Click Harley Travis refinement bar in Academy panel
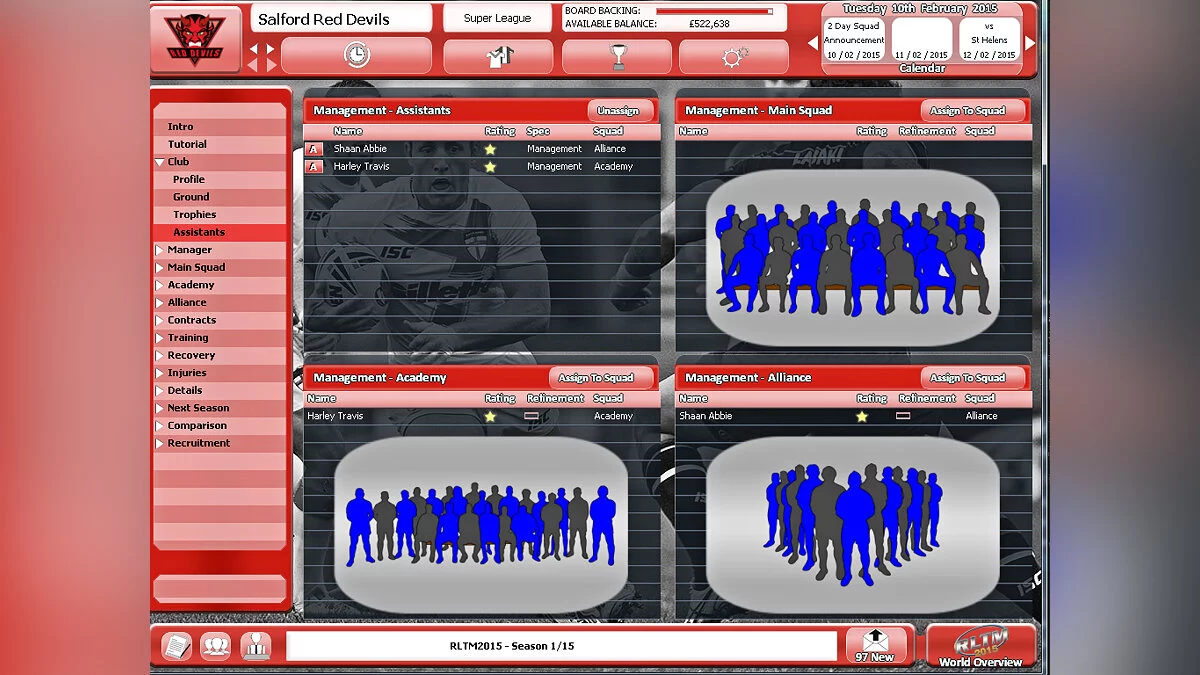 click(531, 416)
